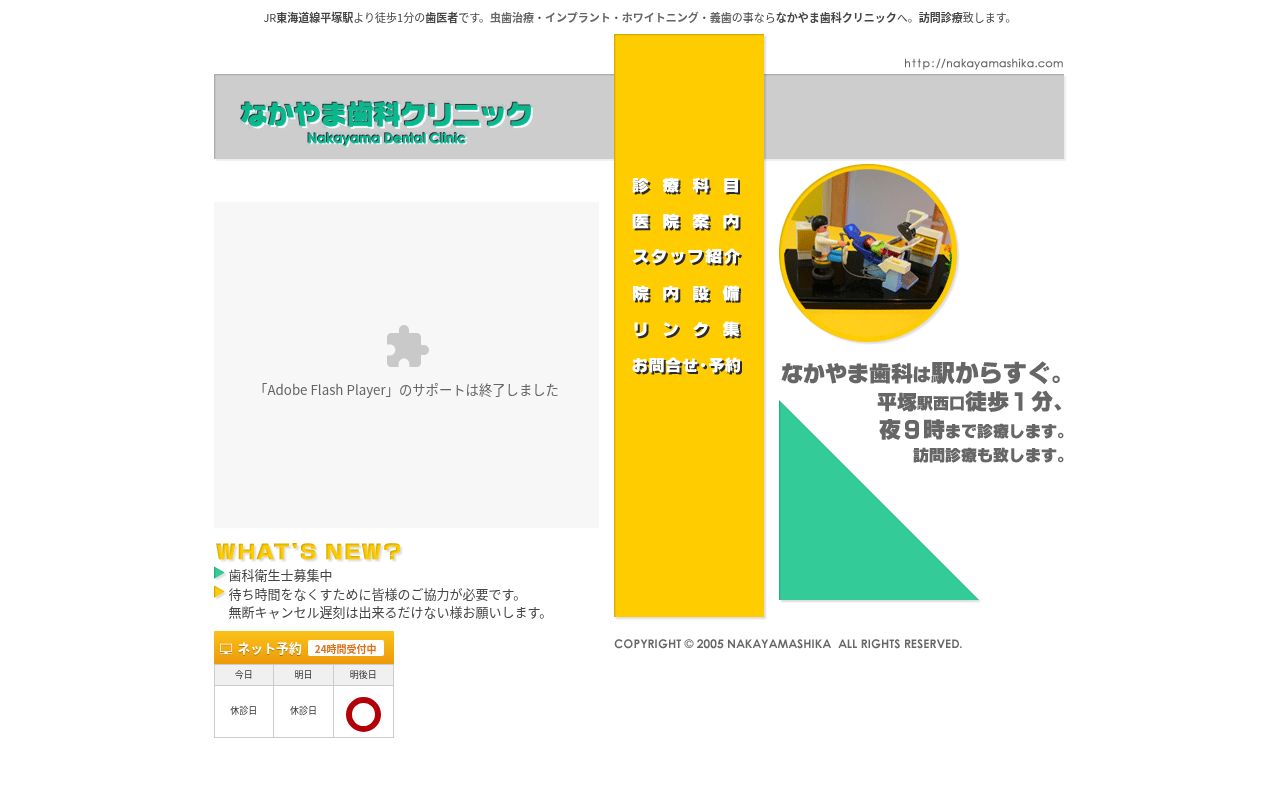This screenshot has width=1280, height=800.
Task: Click the 無断キャンセル遅刻 notice line
Action: point(388,612)
